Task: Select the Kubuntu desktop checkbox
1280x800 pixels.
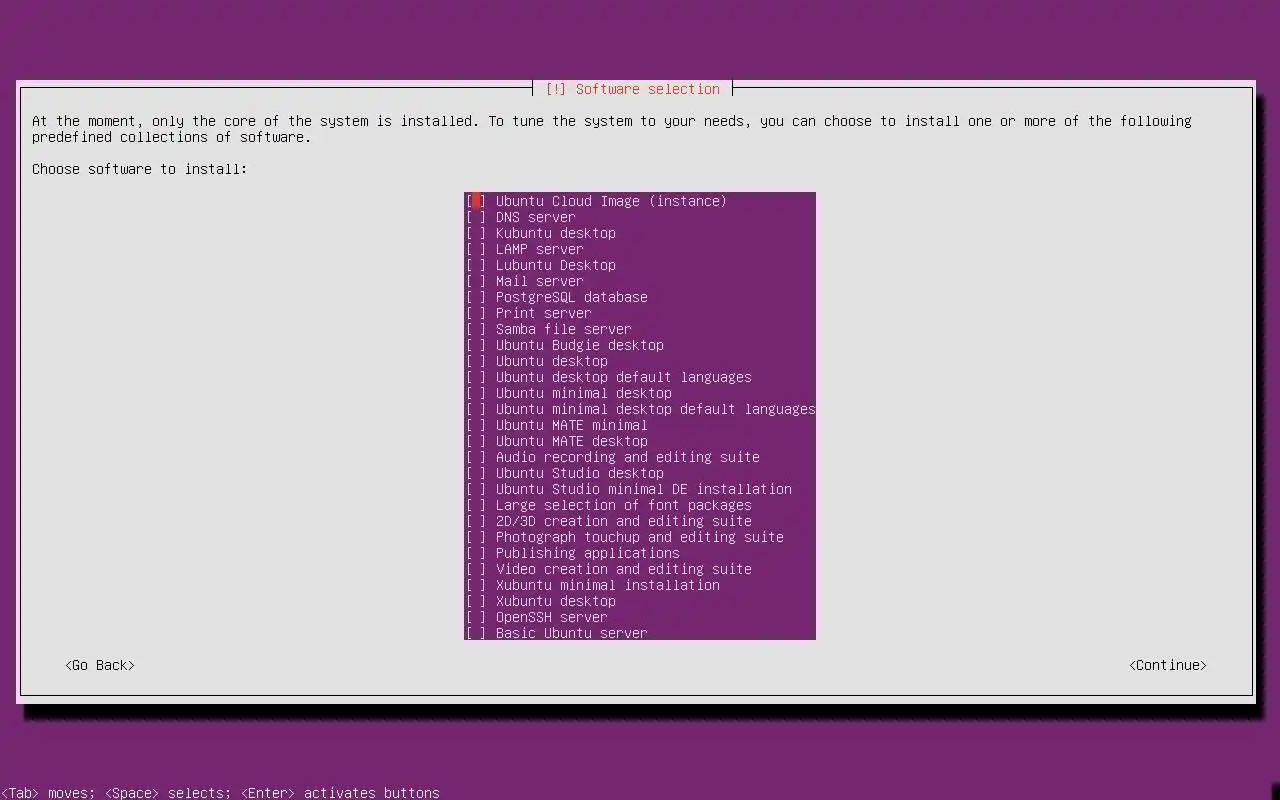Action: (x=476, y=233)
